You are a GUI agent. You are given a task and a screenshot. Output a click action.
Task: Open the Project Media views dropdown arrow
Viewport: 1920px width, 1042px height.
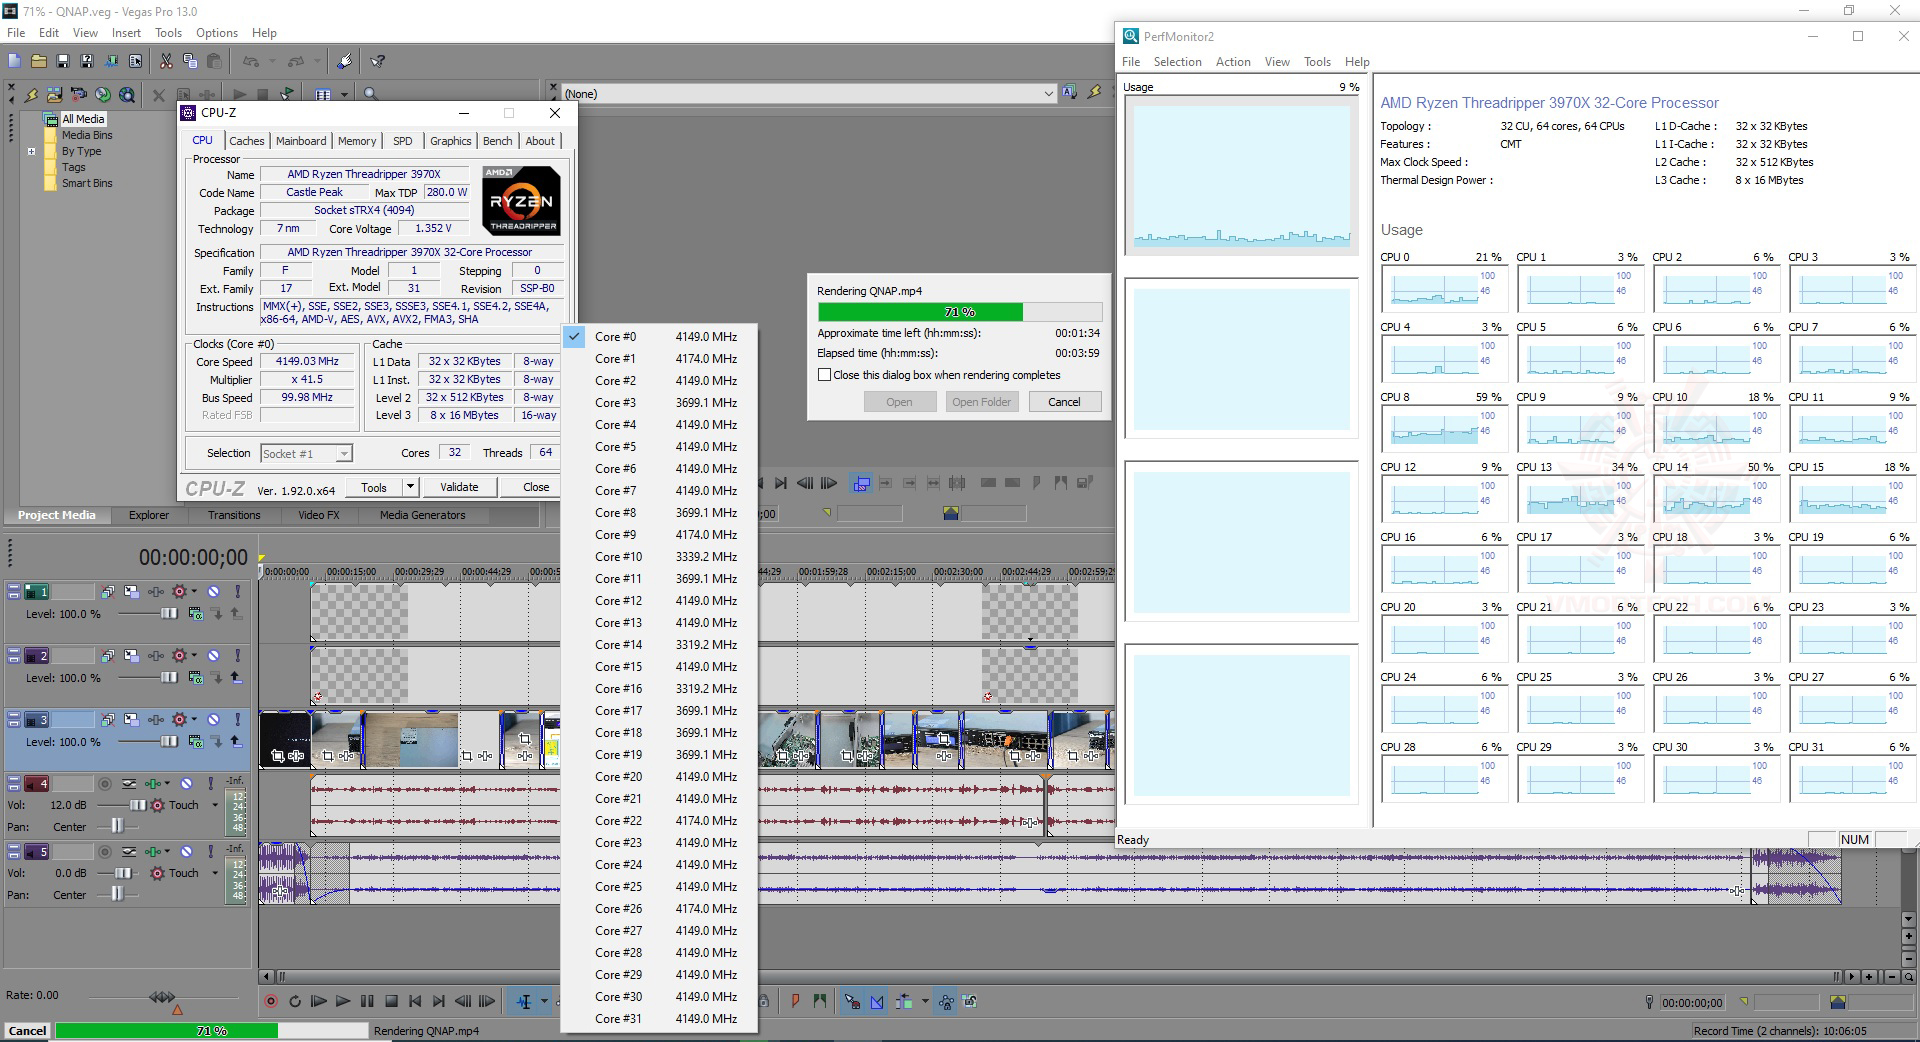click(x=345, y=95)
